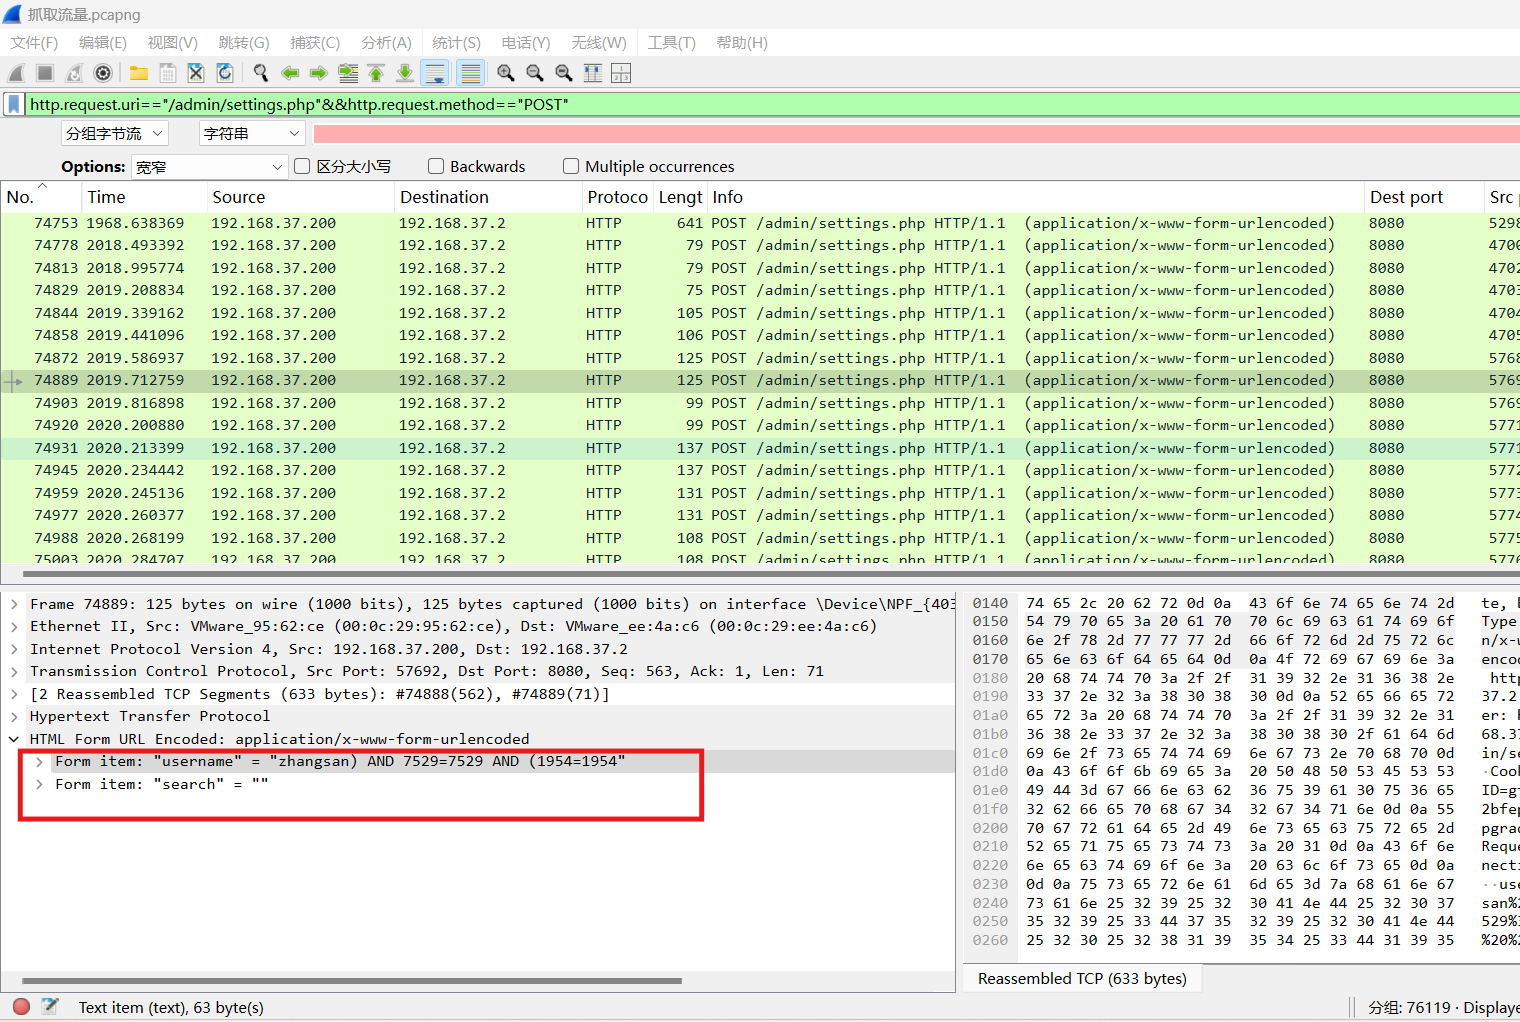This screenshot has height=1022, width=1520.
Task: Expand the Internet Protocol Version 4 row
Action: coord(14,649)
